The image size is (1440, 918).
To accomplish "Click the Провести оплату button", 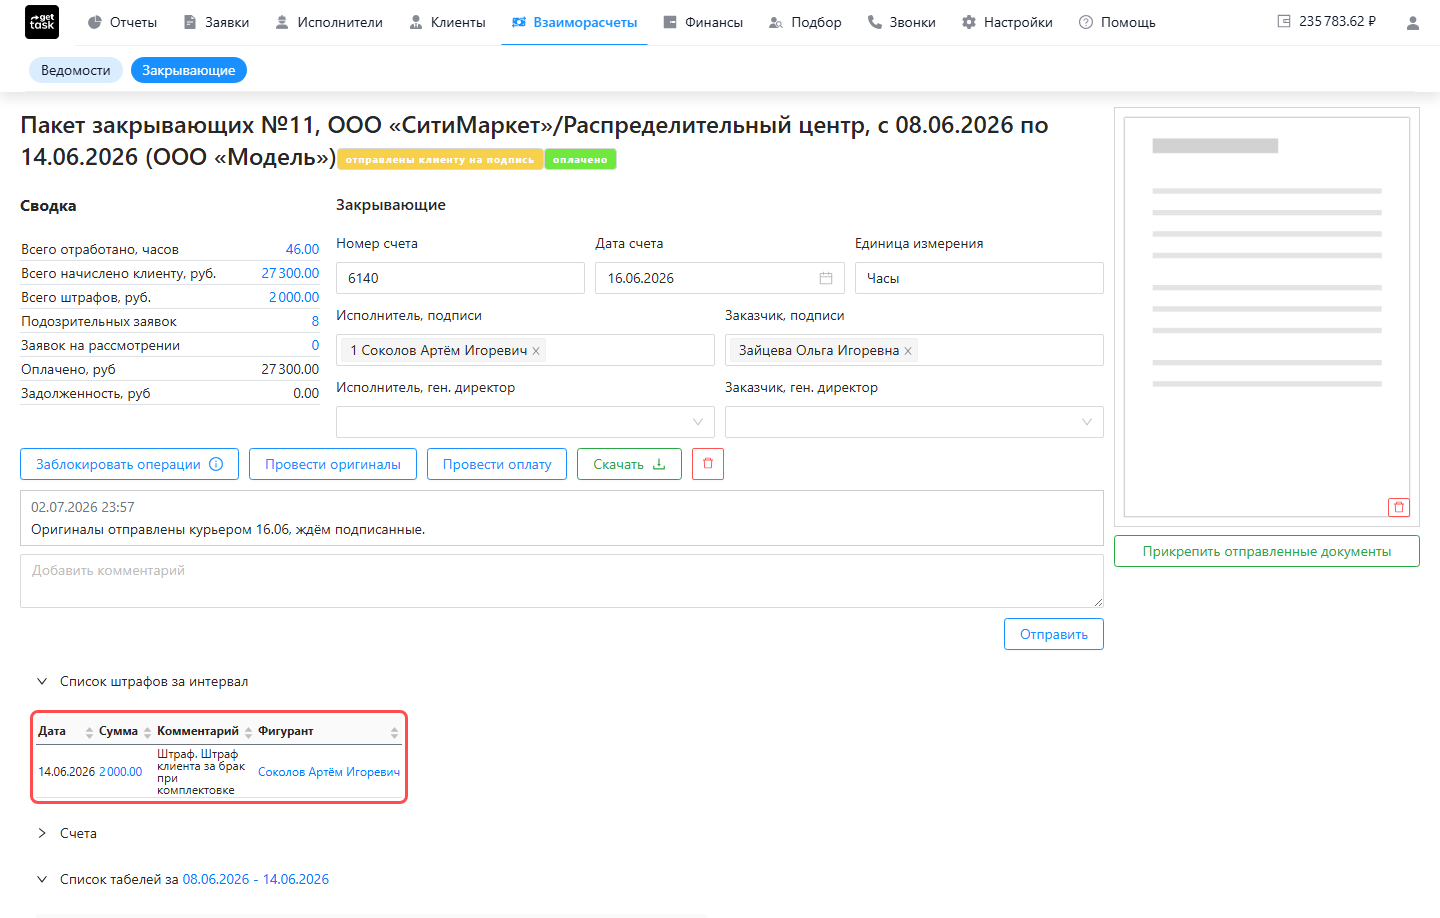I will 497,464.
